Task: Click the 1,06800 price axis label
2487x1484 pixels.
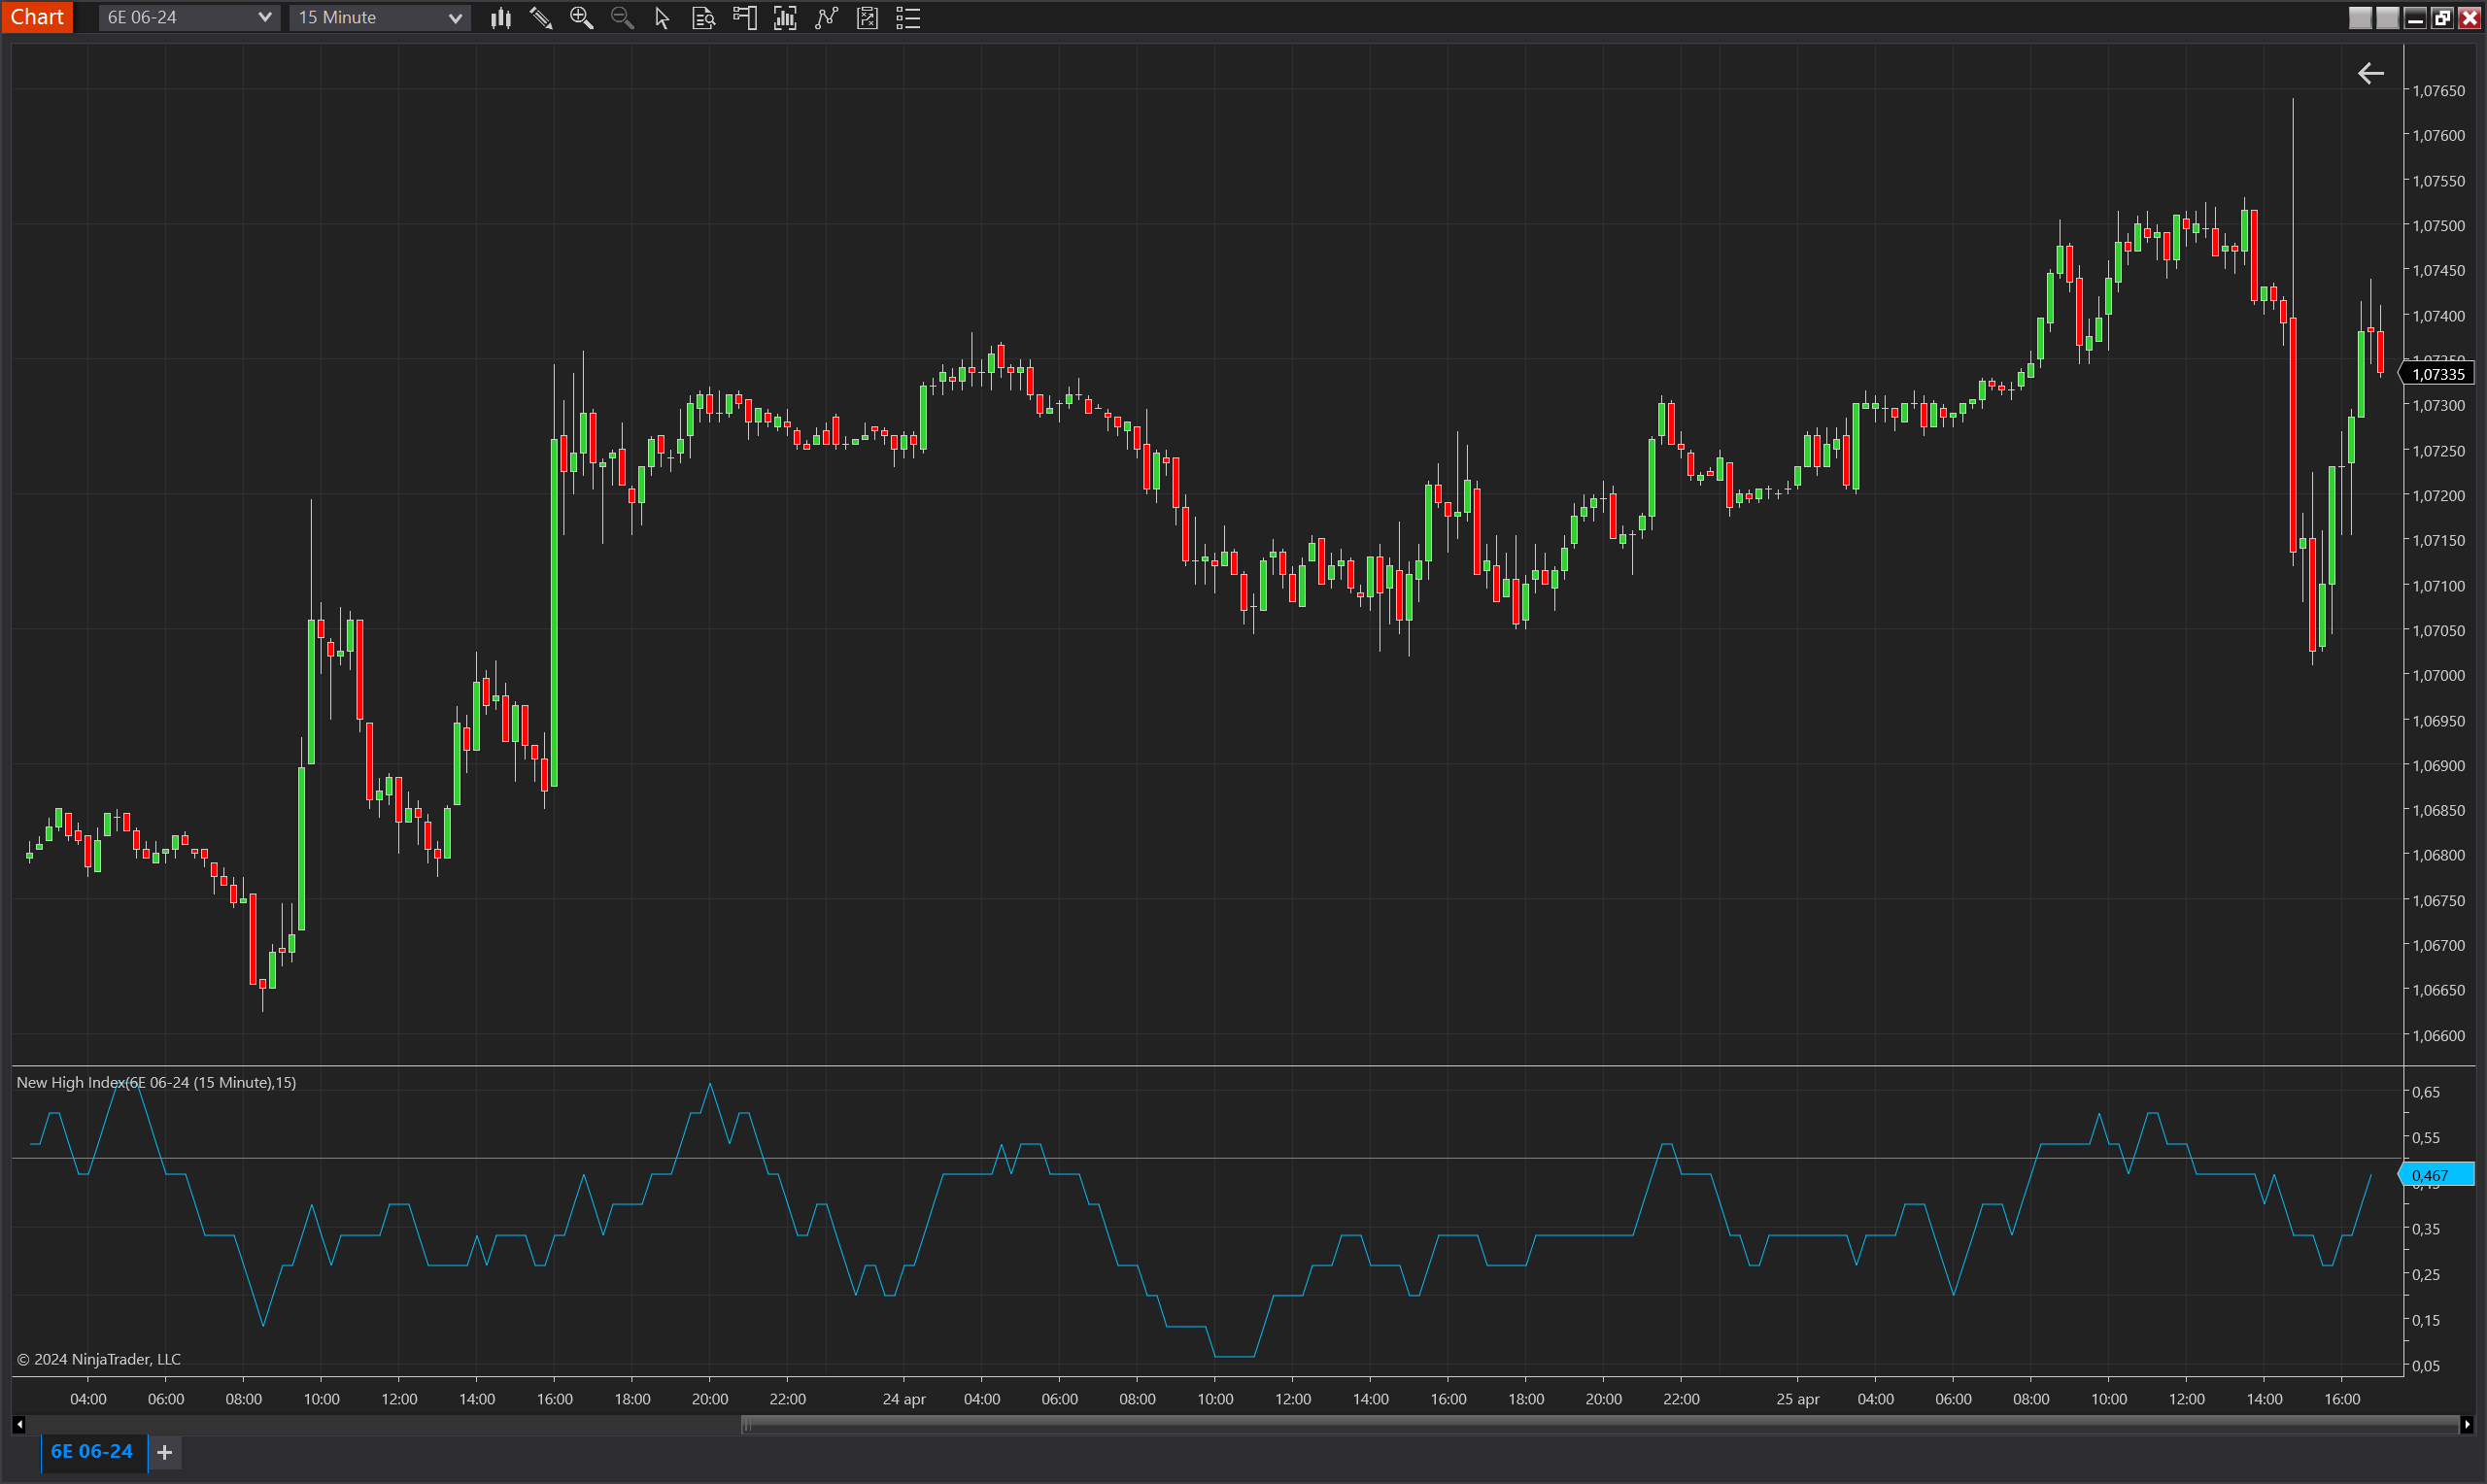Action: (2439, 856)
